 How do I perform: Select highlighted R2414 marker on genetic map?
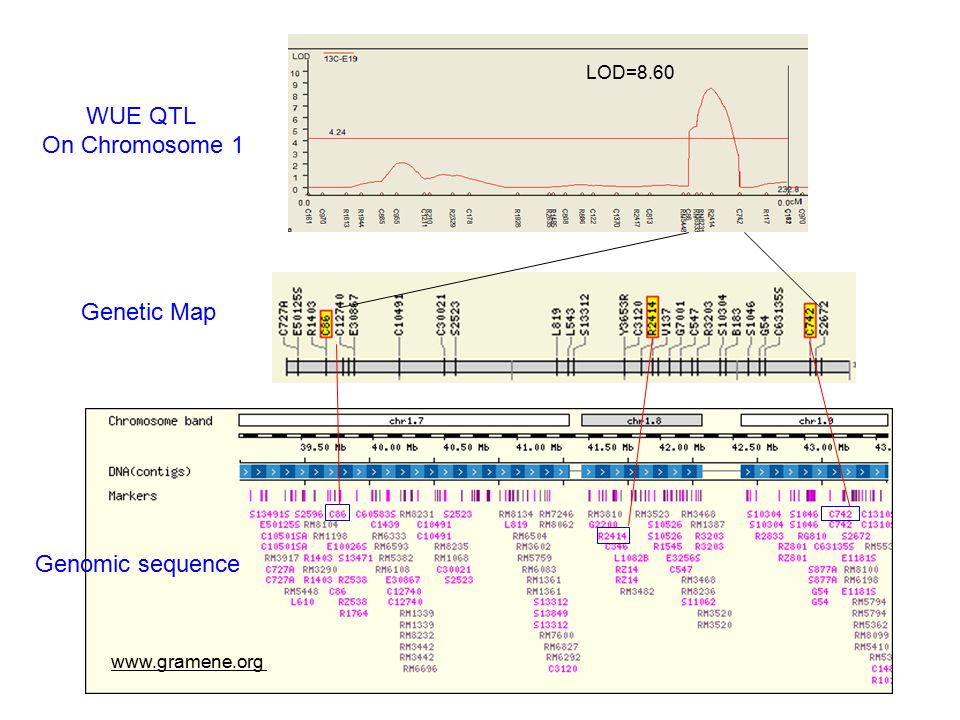pos(652,317)
